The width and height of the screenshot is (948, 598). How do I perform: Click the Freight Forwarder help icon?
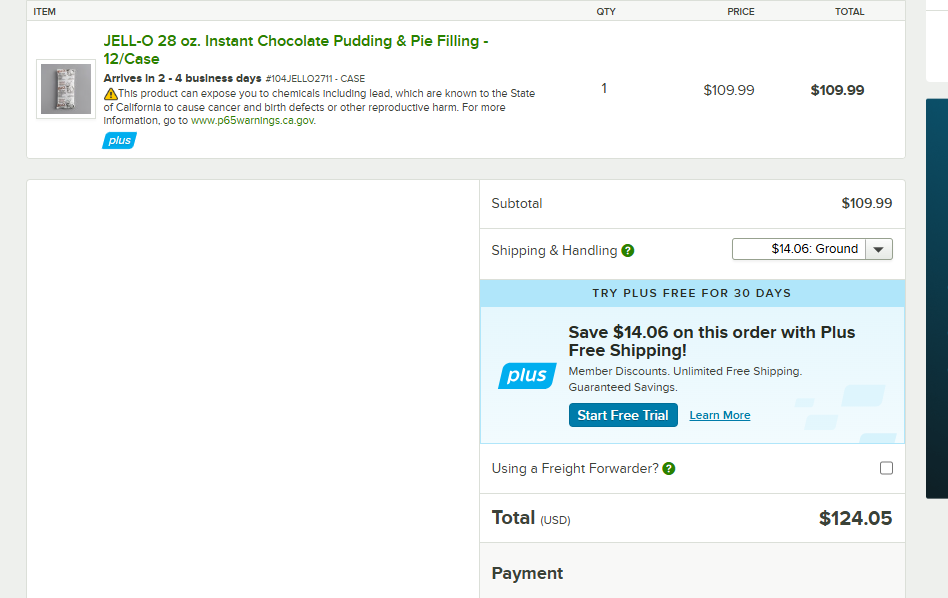click(669, 469)
